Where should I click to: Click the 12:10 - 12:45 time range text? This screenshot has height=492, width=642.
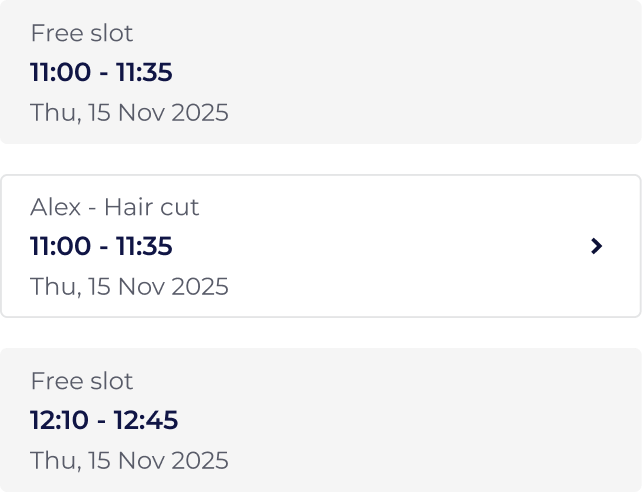(104, 420)
